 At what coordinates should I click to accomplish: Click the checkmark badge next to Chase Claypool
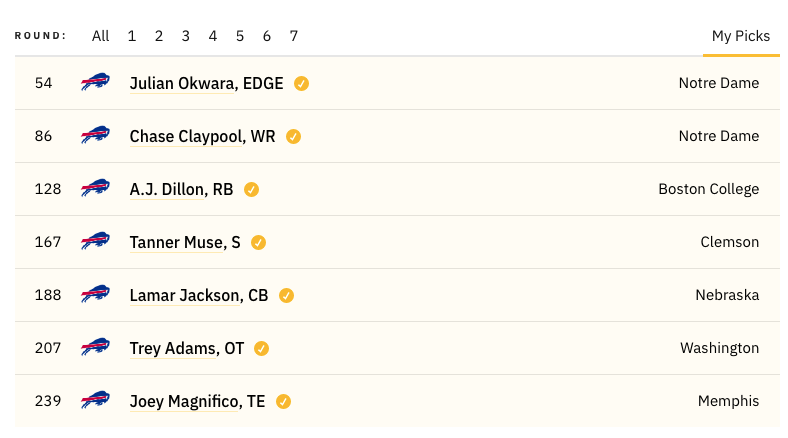click(293, 137)
